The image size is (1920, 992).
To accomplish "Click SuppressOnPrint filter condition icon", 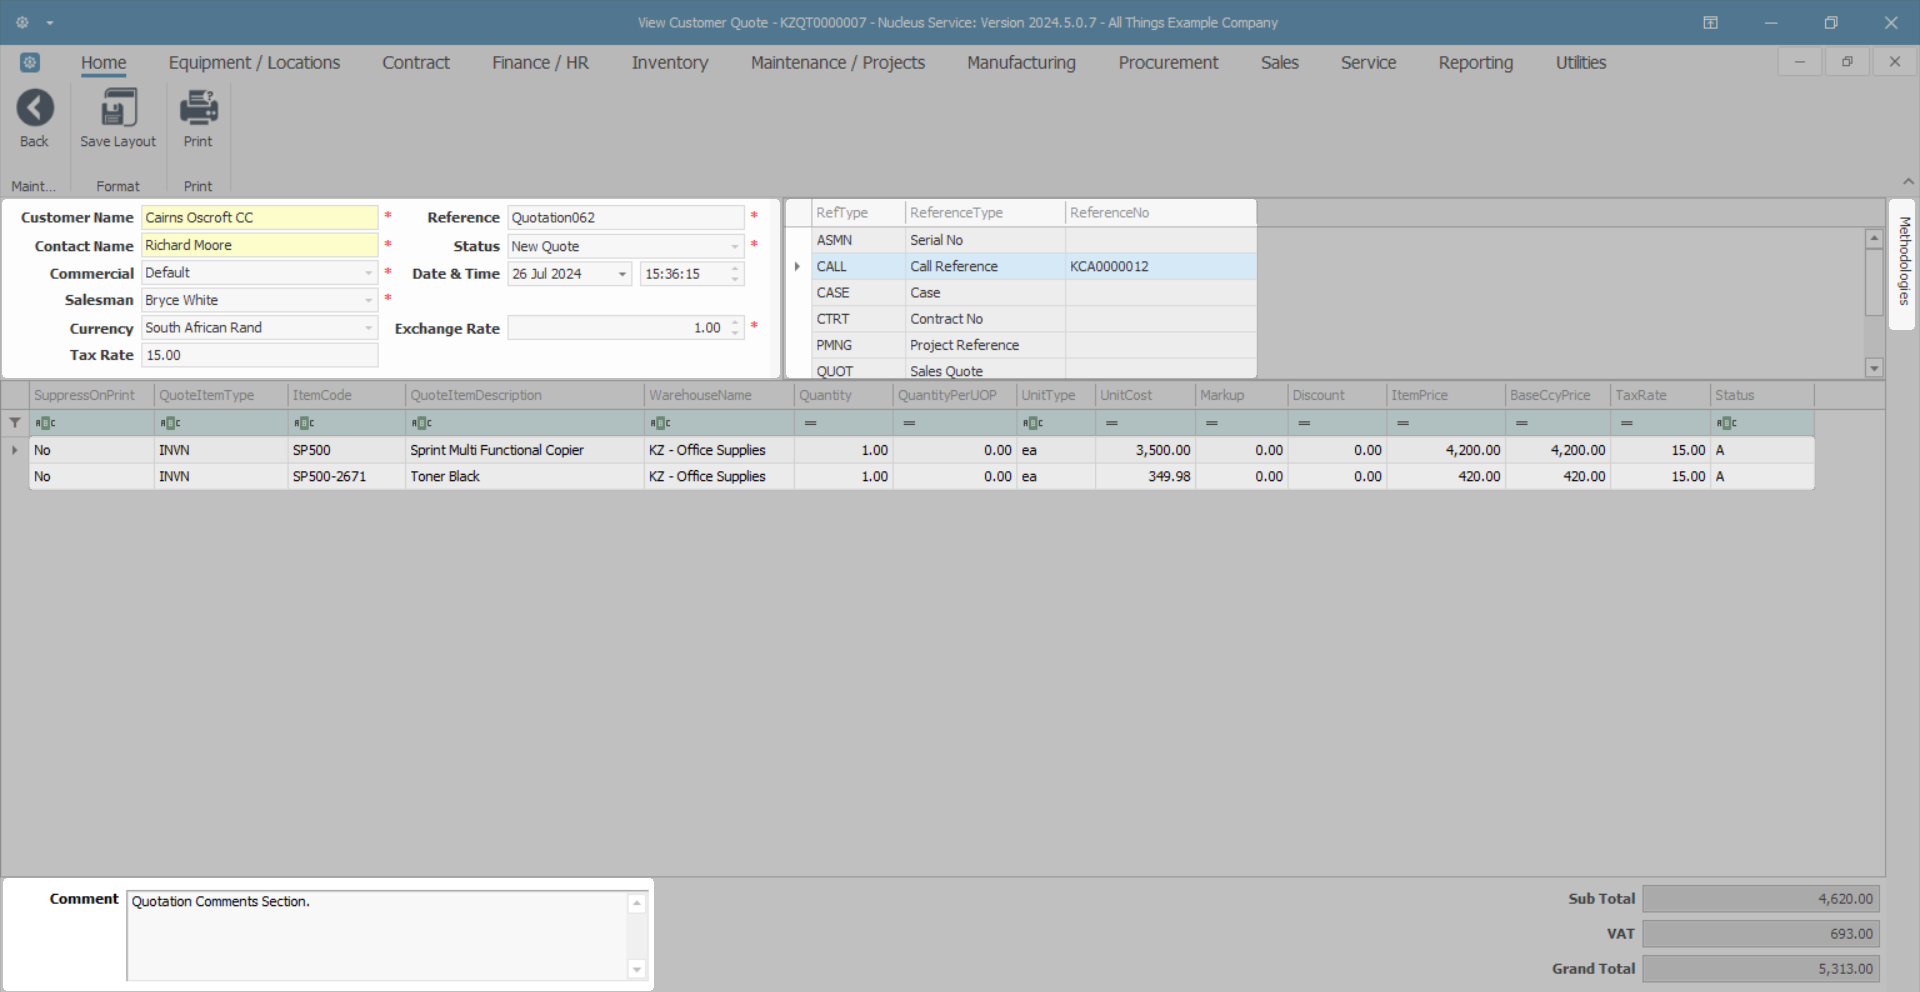I will coord(45,423).
